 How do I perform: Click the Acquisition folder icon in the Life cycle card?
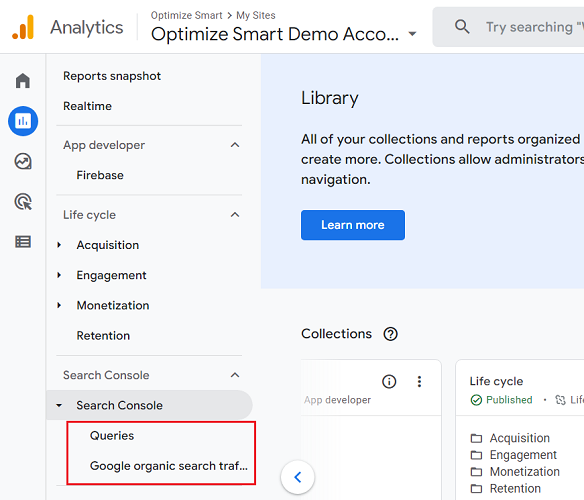coord(476,438)
